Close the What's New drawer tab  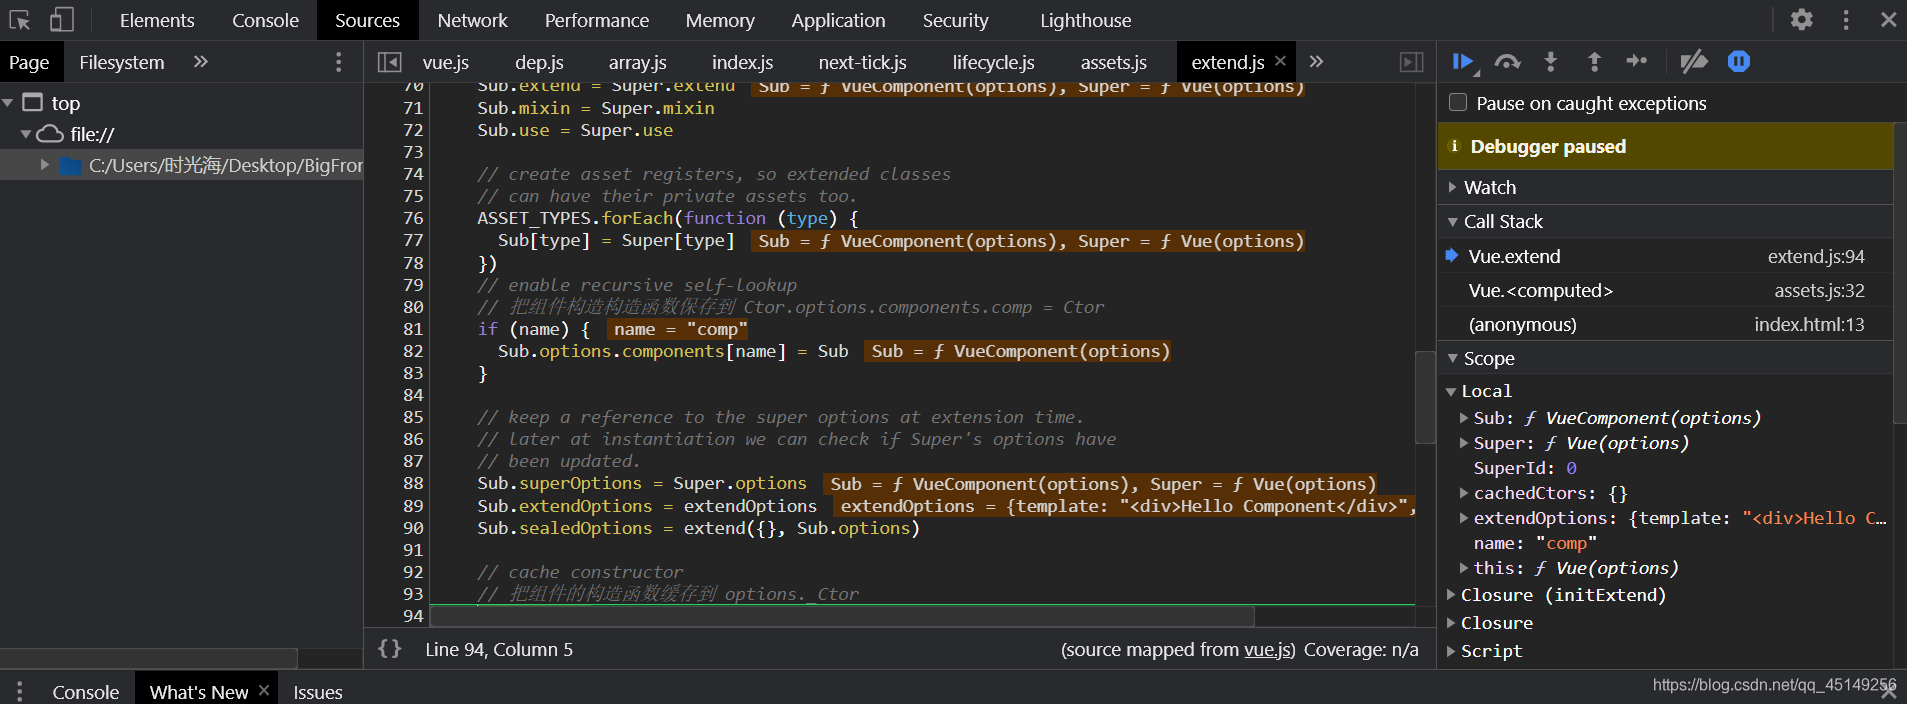click(264, 691)
